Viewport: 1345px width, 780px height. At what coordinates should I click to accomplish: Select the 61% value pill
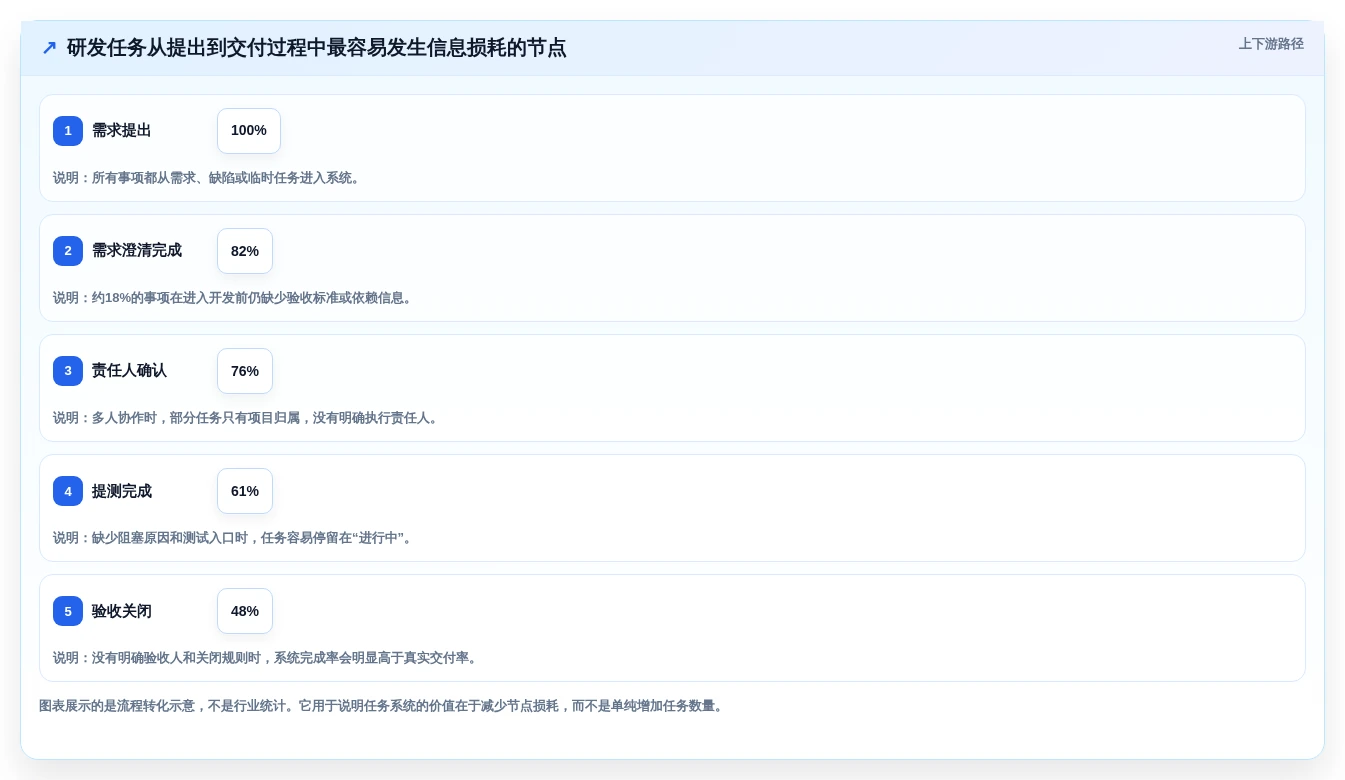(x=245, y=491)
